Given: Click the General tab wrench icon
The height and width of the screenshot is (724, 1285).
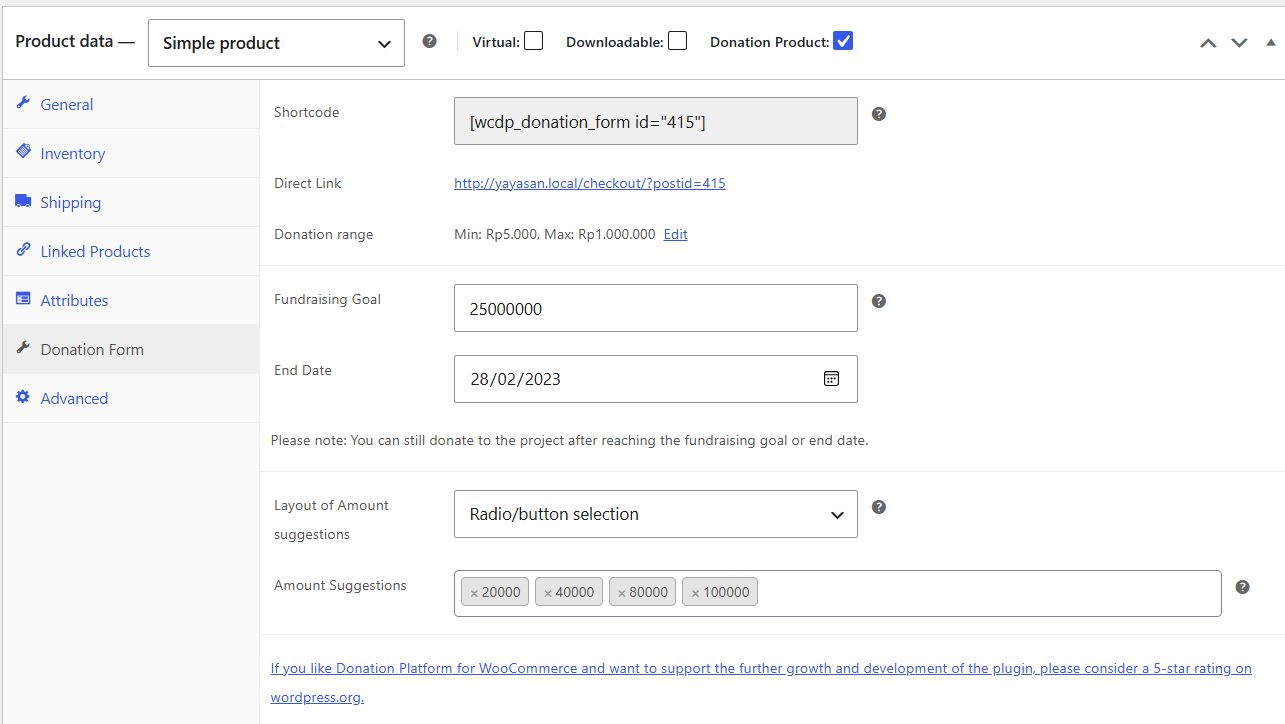Looking at the screenshot, I should [x=23, y=103].
